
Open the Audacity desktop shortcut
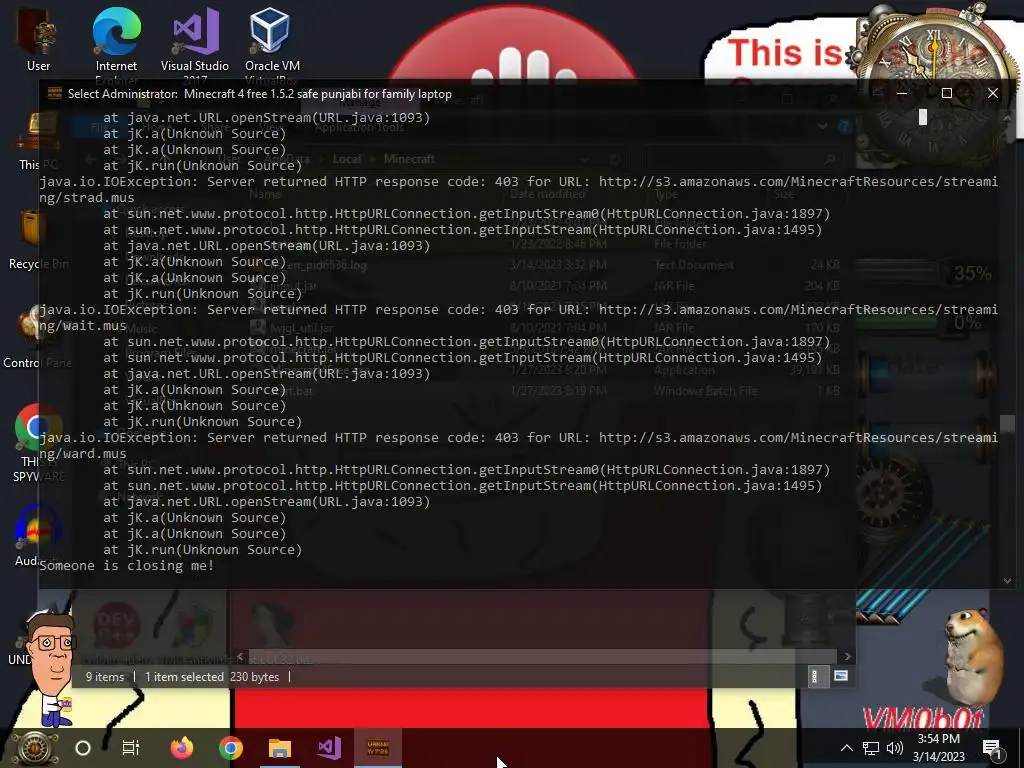click(x=38, y=536)
